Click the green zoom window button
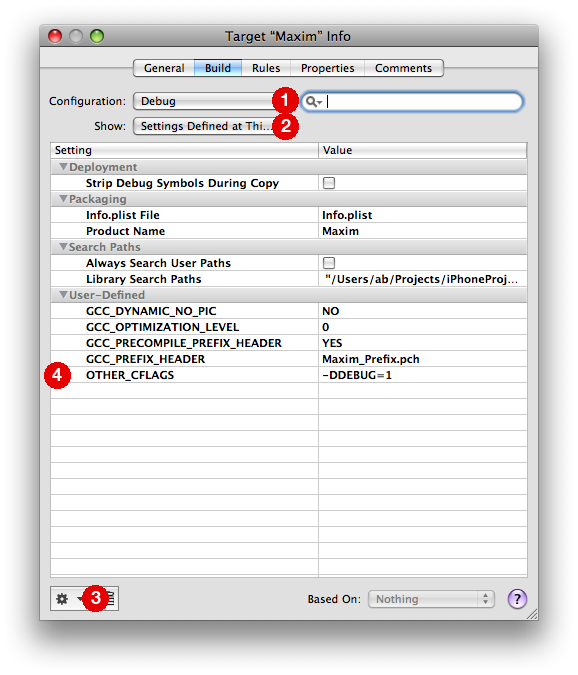The width and height of the screenshot is (578, 675). point(97,36)
